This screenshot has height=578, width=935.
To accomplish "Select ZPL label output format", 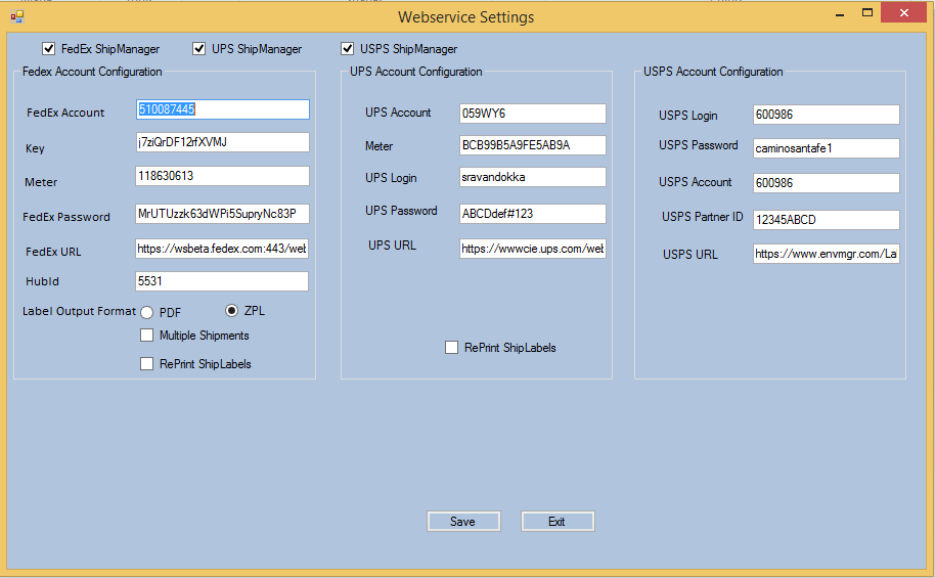I will pyautogui.click(x=231, y=310).
